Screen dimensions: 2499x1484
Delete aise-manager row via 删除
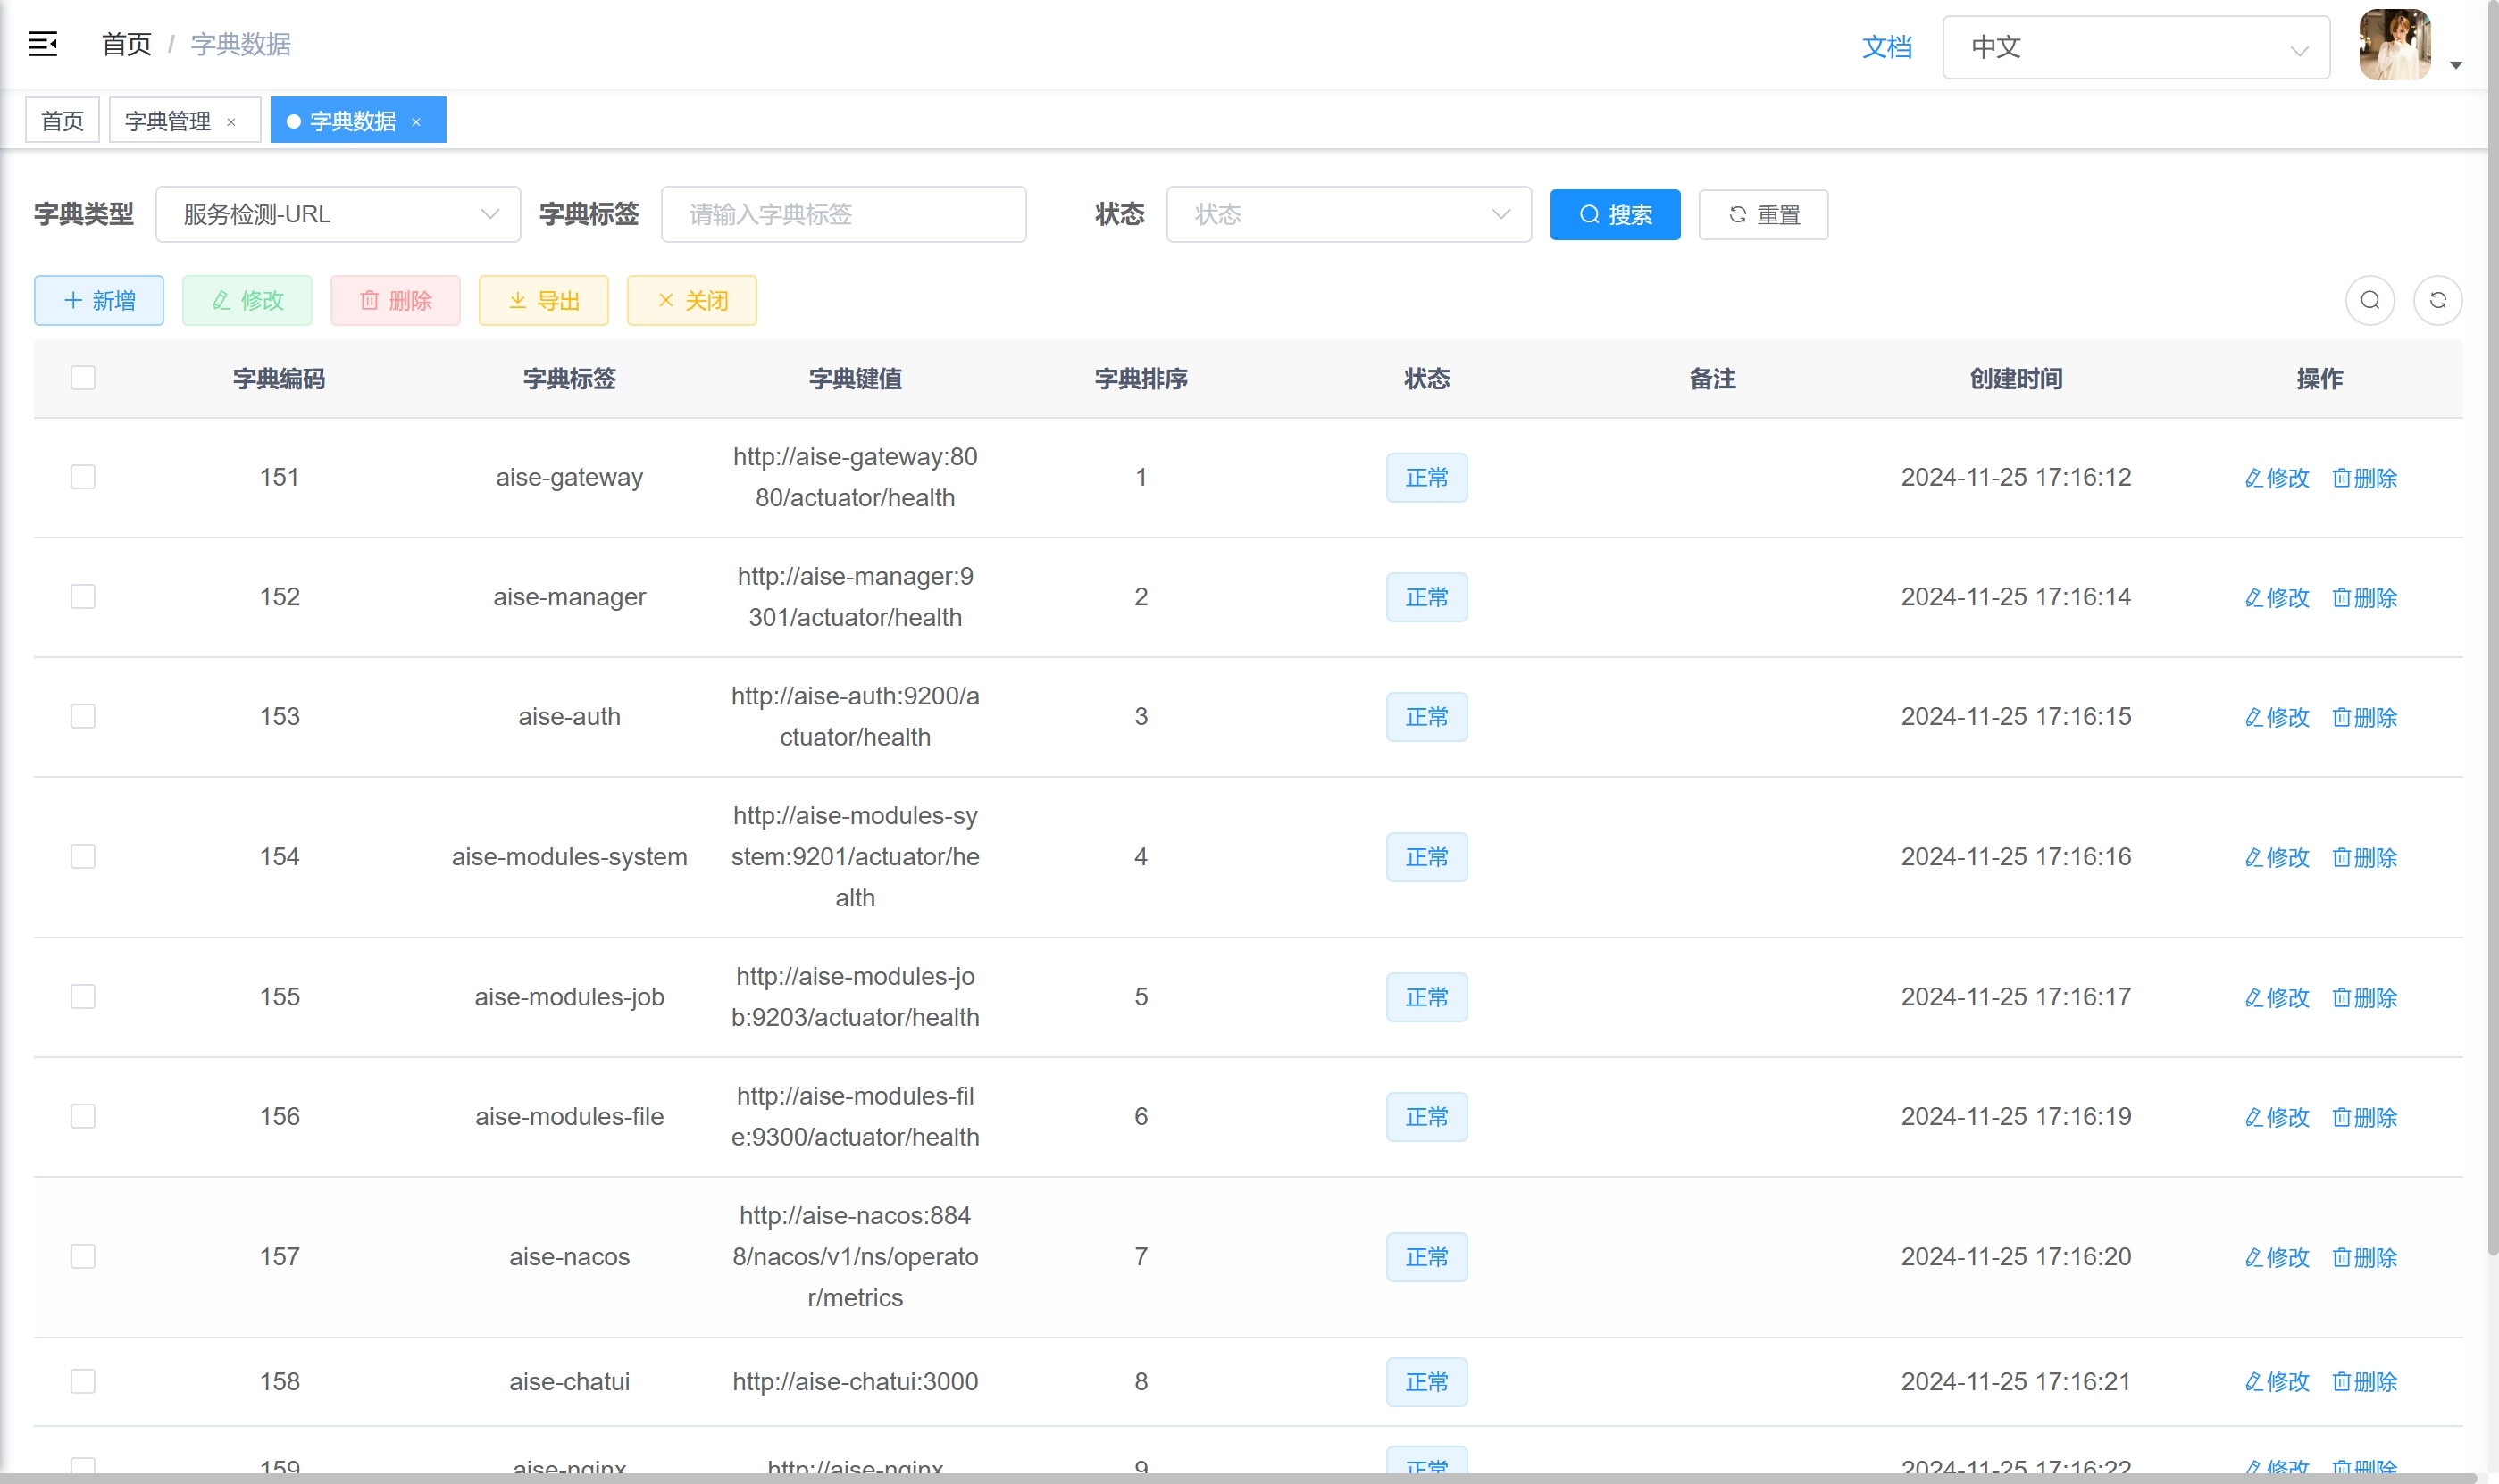2364,598
